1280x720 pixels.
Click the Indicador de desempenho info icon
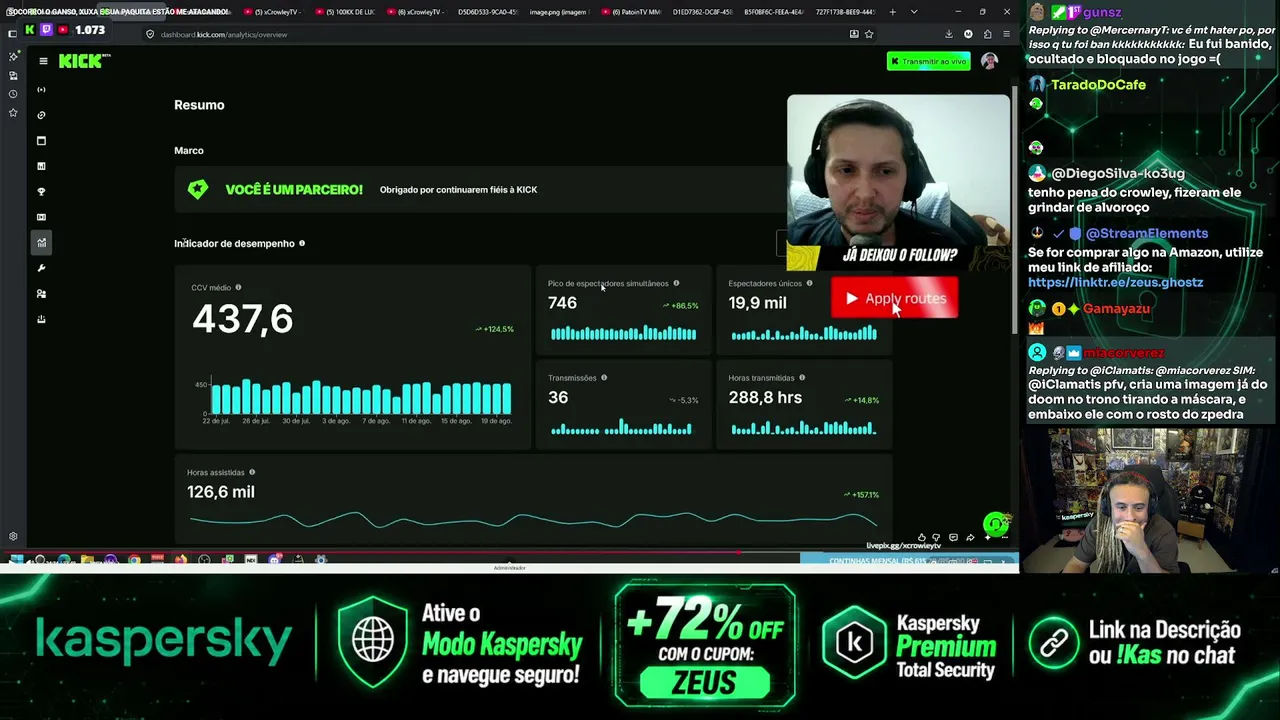tap(302, 243)
